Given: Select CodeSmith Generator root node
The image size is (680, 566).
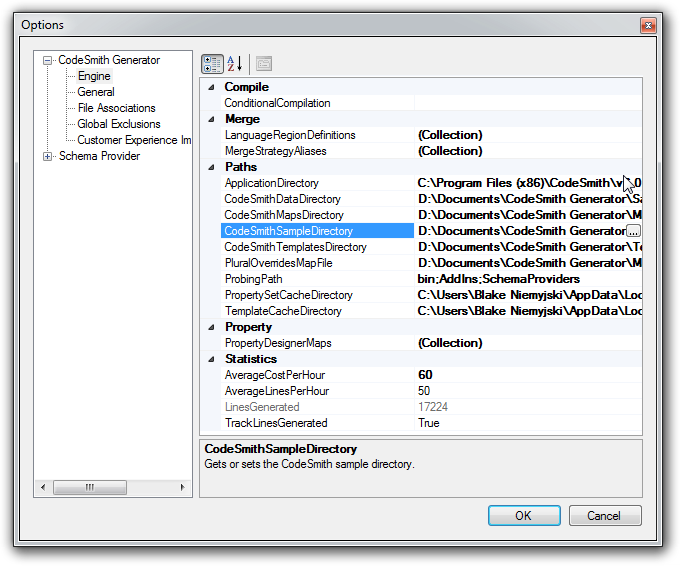Looking at the screenshot, I should (109, 60).
